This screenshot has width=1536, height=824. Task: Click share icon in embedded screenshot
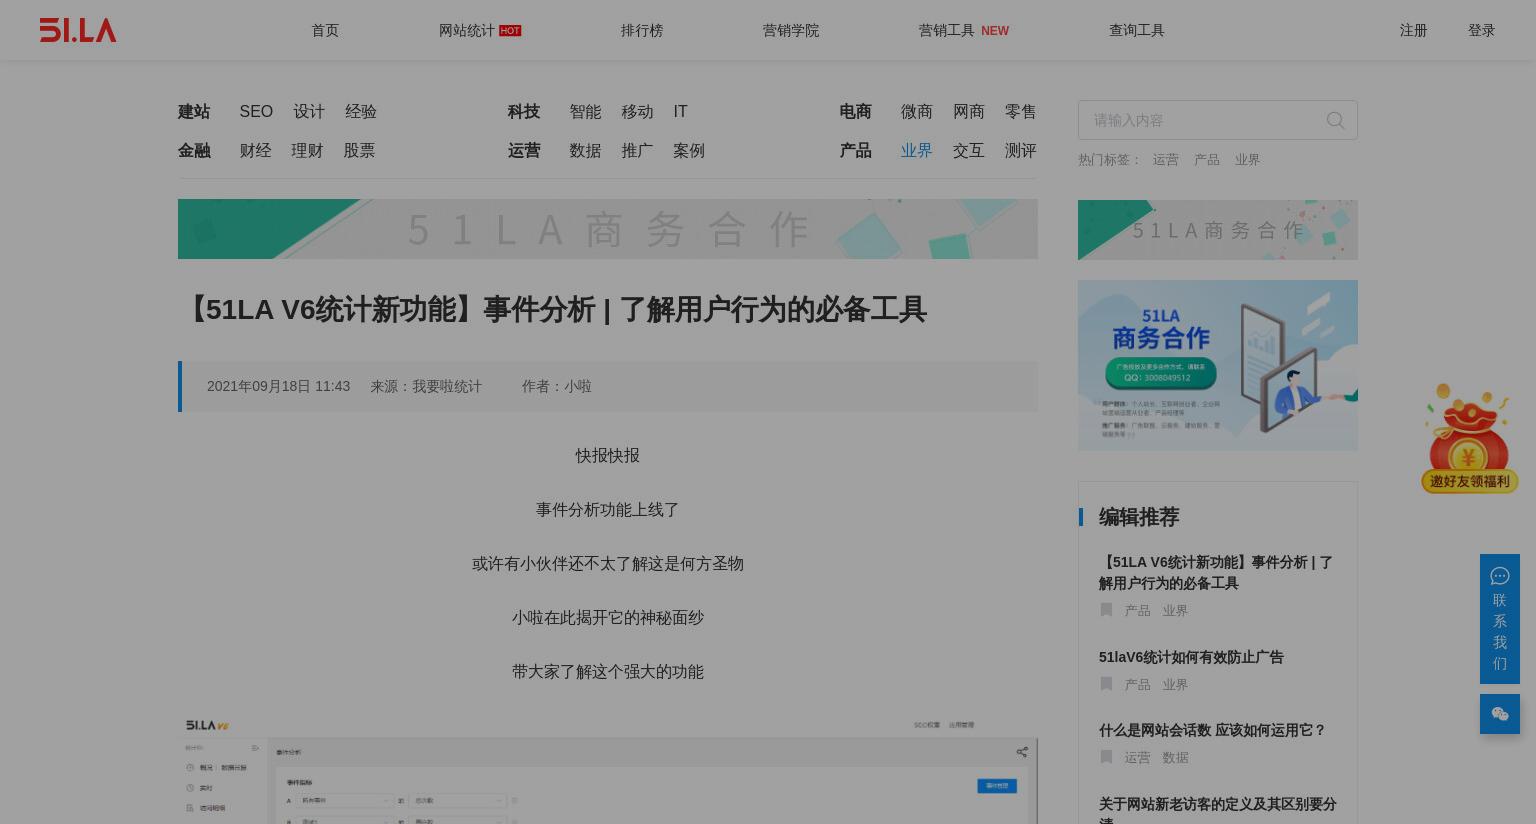[1022, 752]
